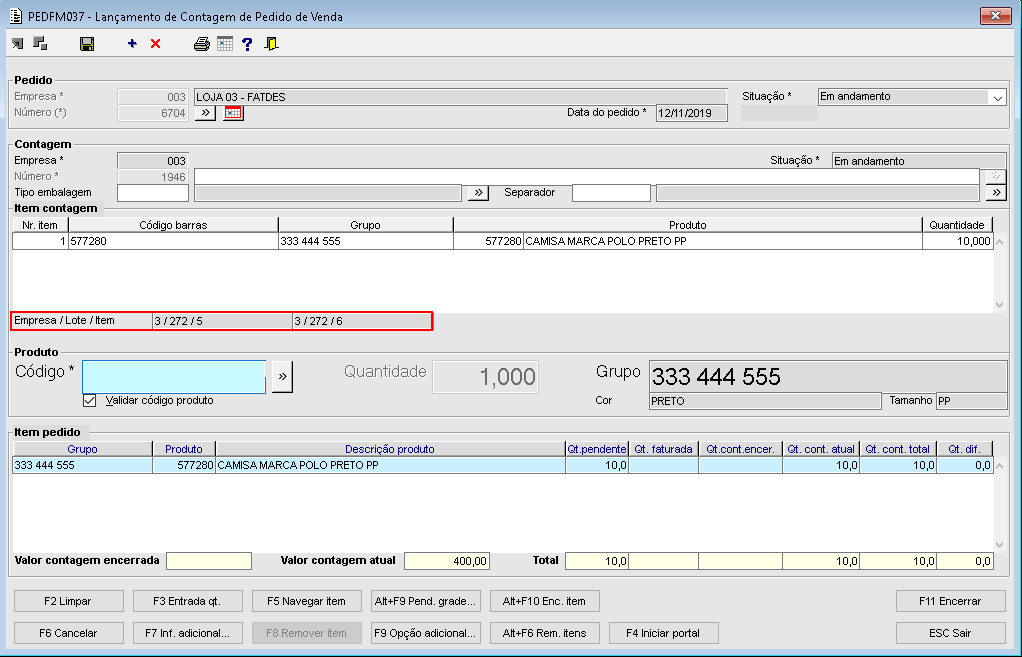Screen dimensions: 1022x657
Task: Open the product Código lookup arrow button
Action: point(282,376)
